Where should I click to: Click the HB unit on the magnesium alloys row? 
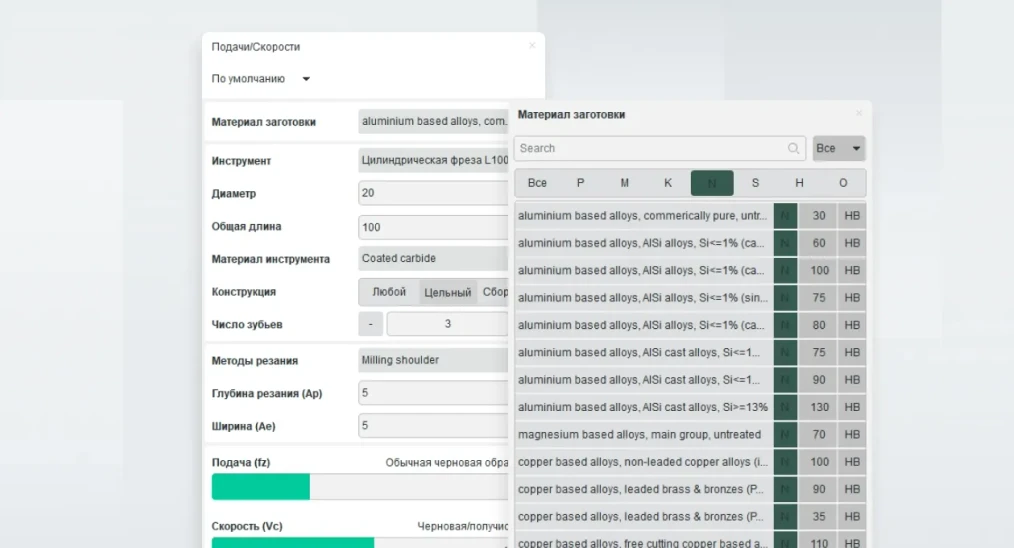coord(852,435)
